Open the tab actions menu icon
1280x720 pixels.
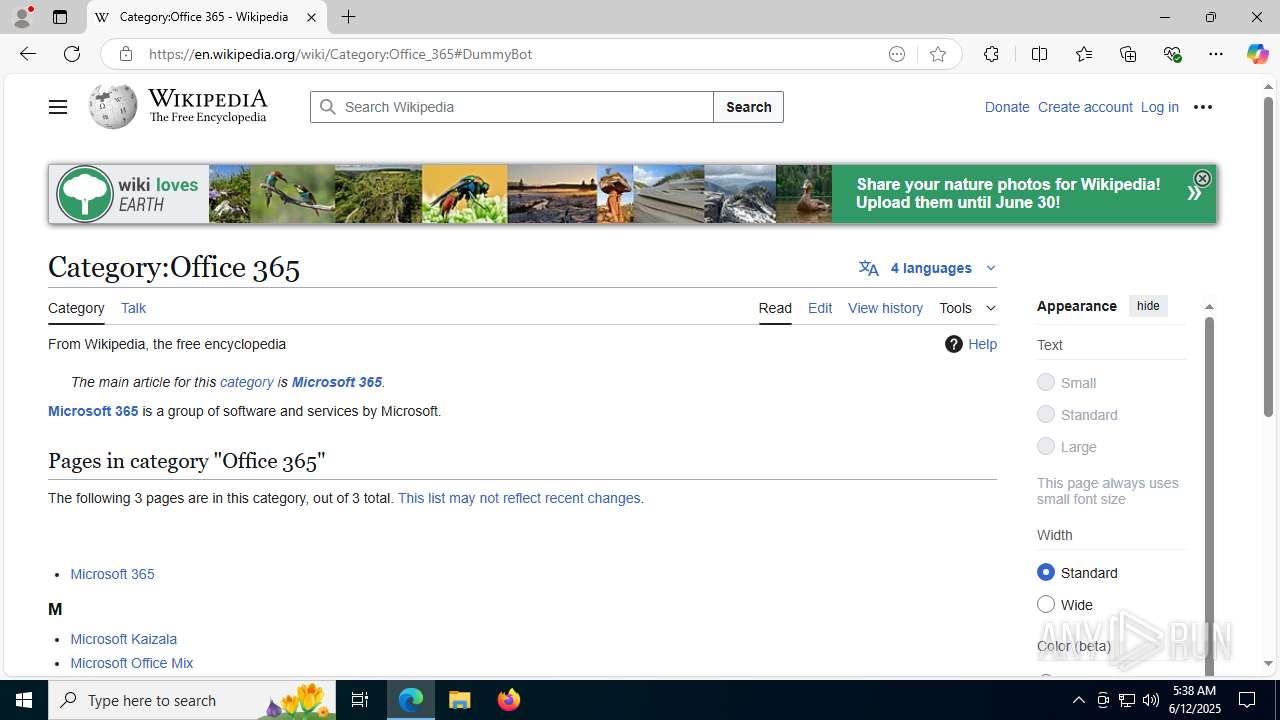[60, 17]
